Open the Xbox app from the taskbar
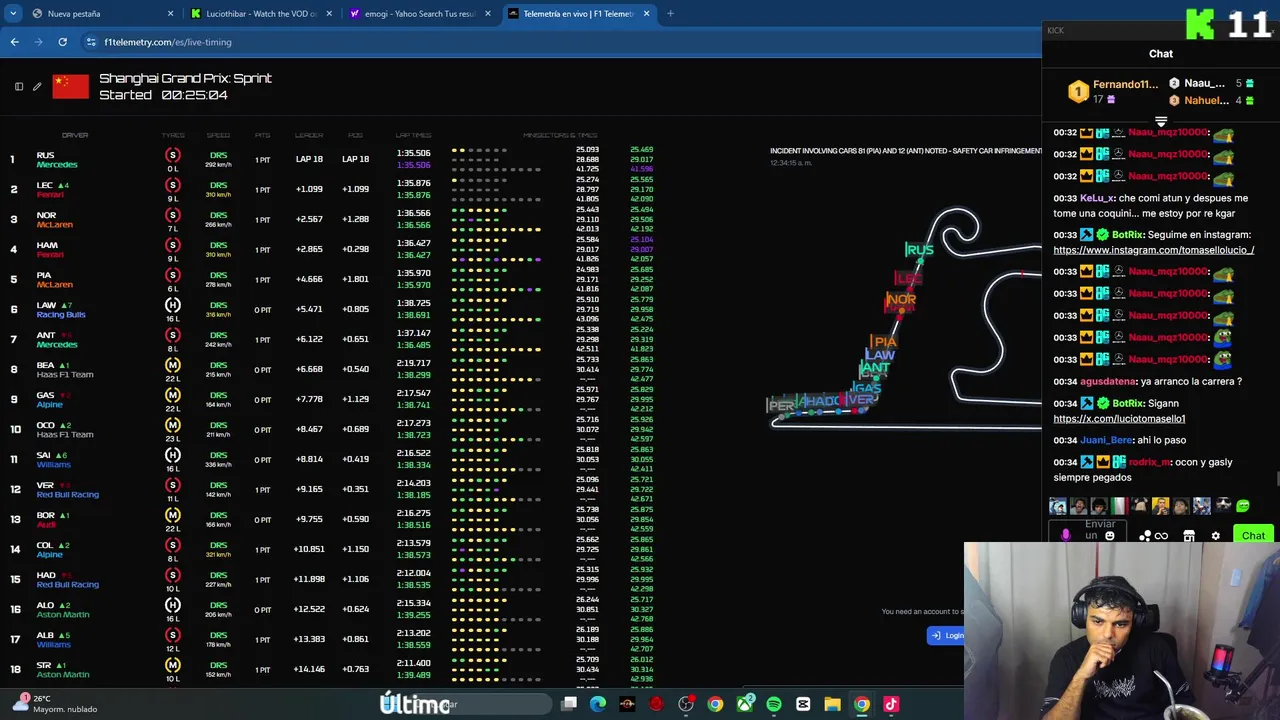1280x720 pixels. click(x=745, y=704)
